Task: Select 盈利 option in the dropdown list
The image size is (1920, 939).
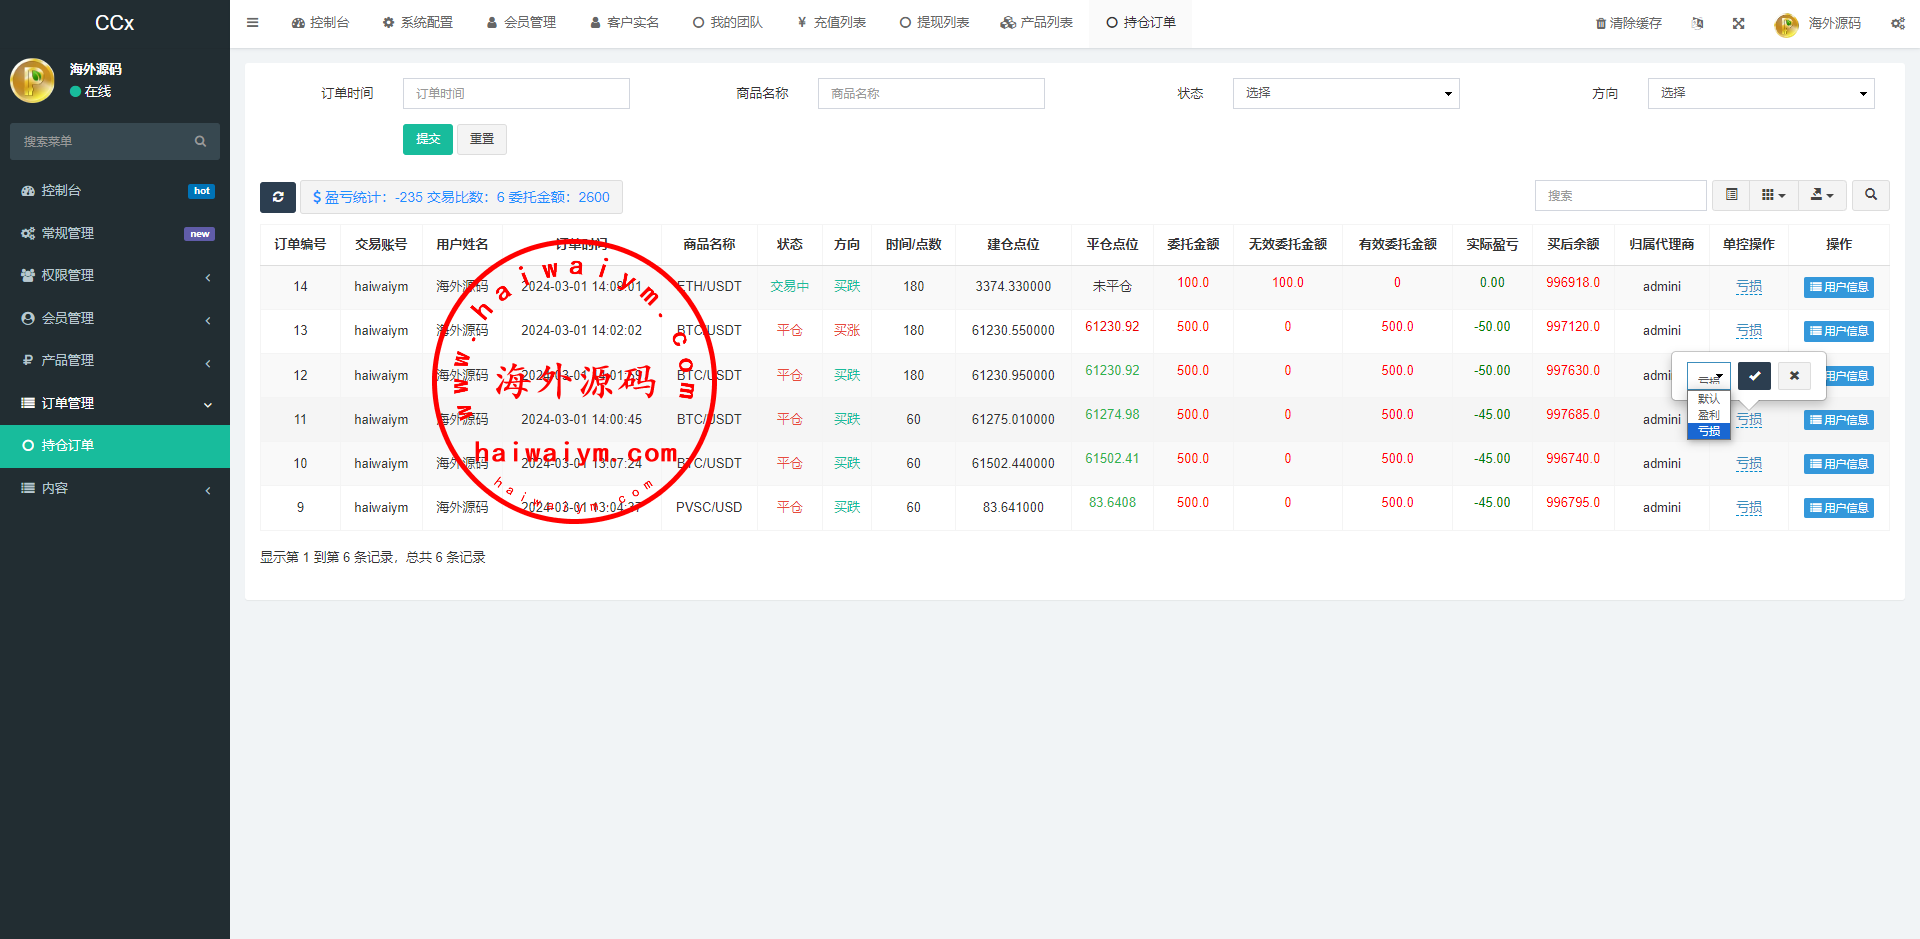Action: 1708,415
